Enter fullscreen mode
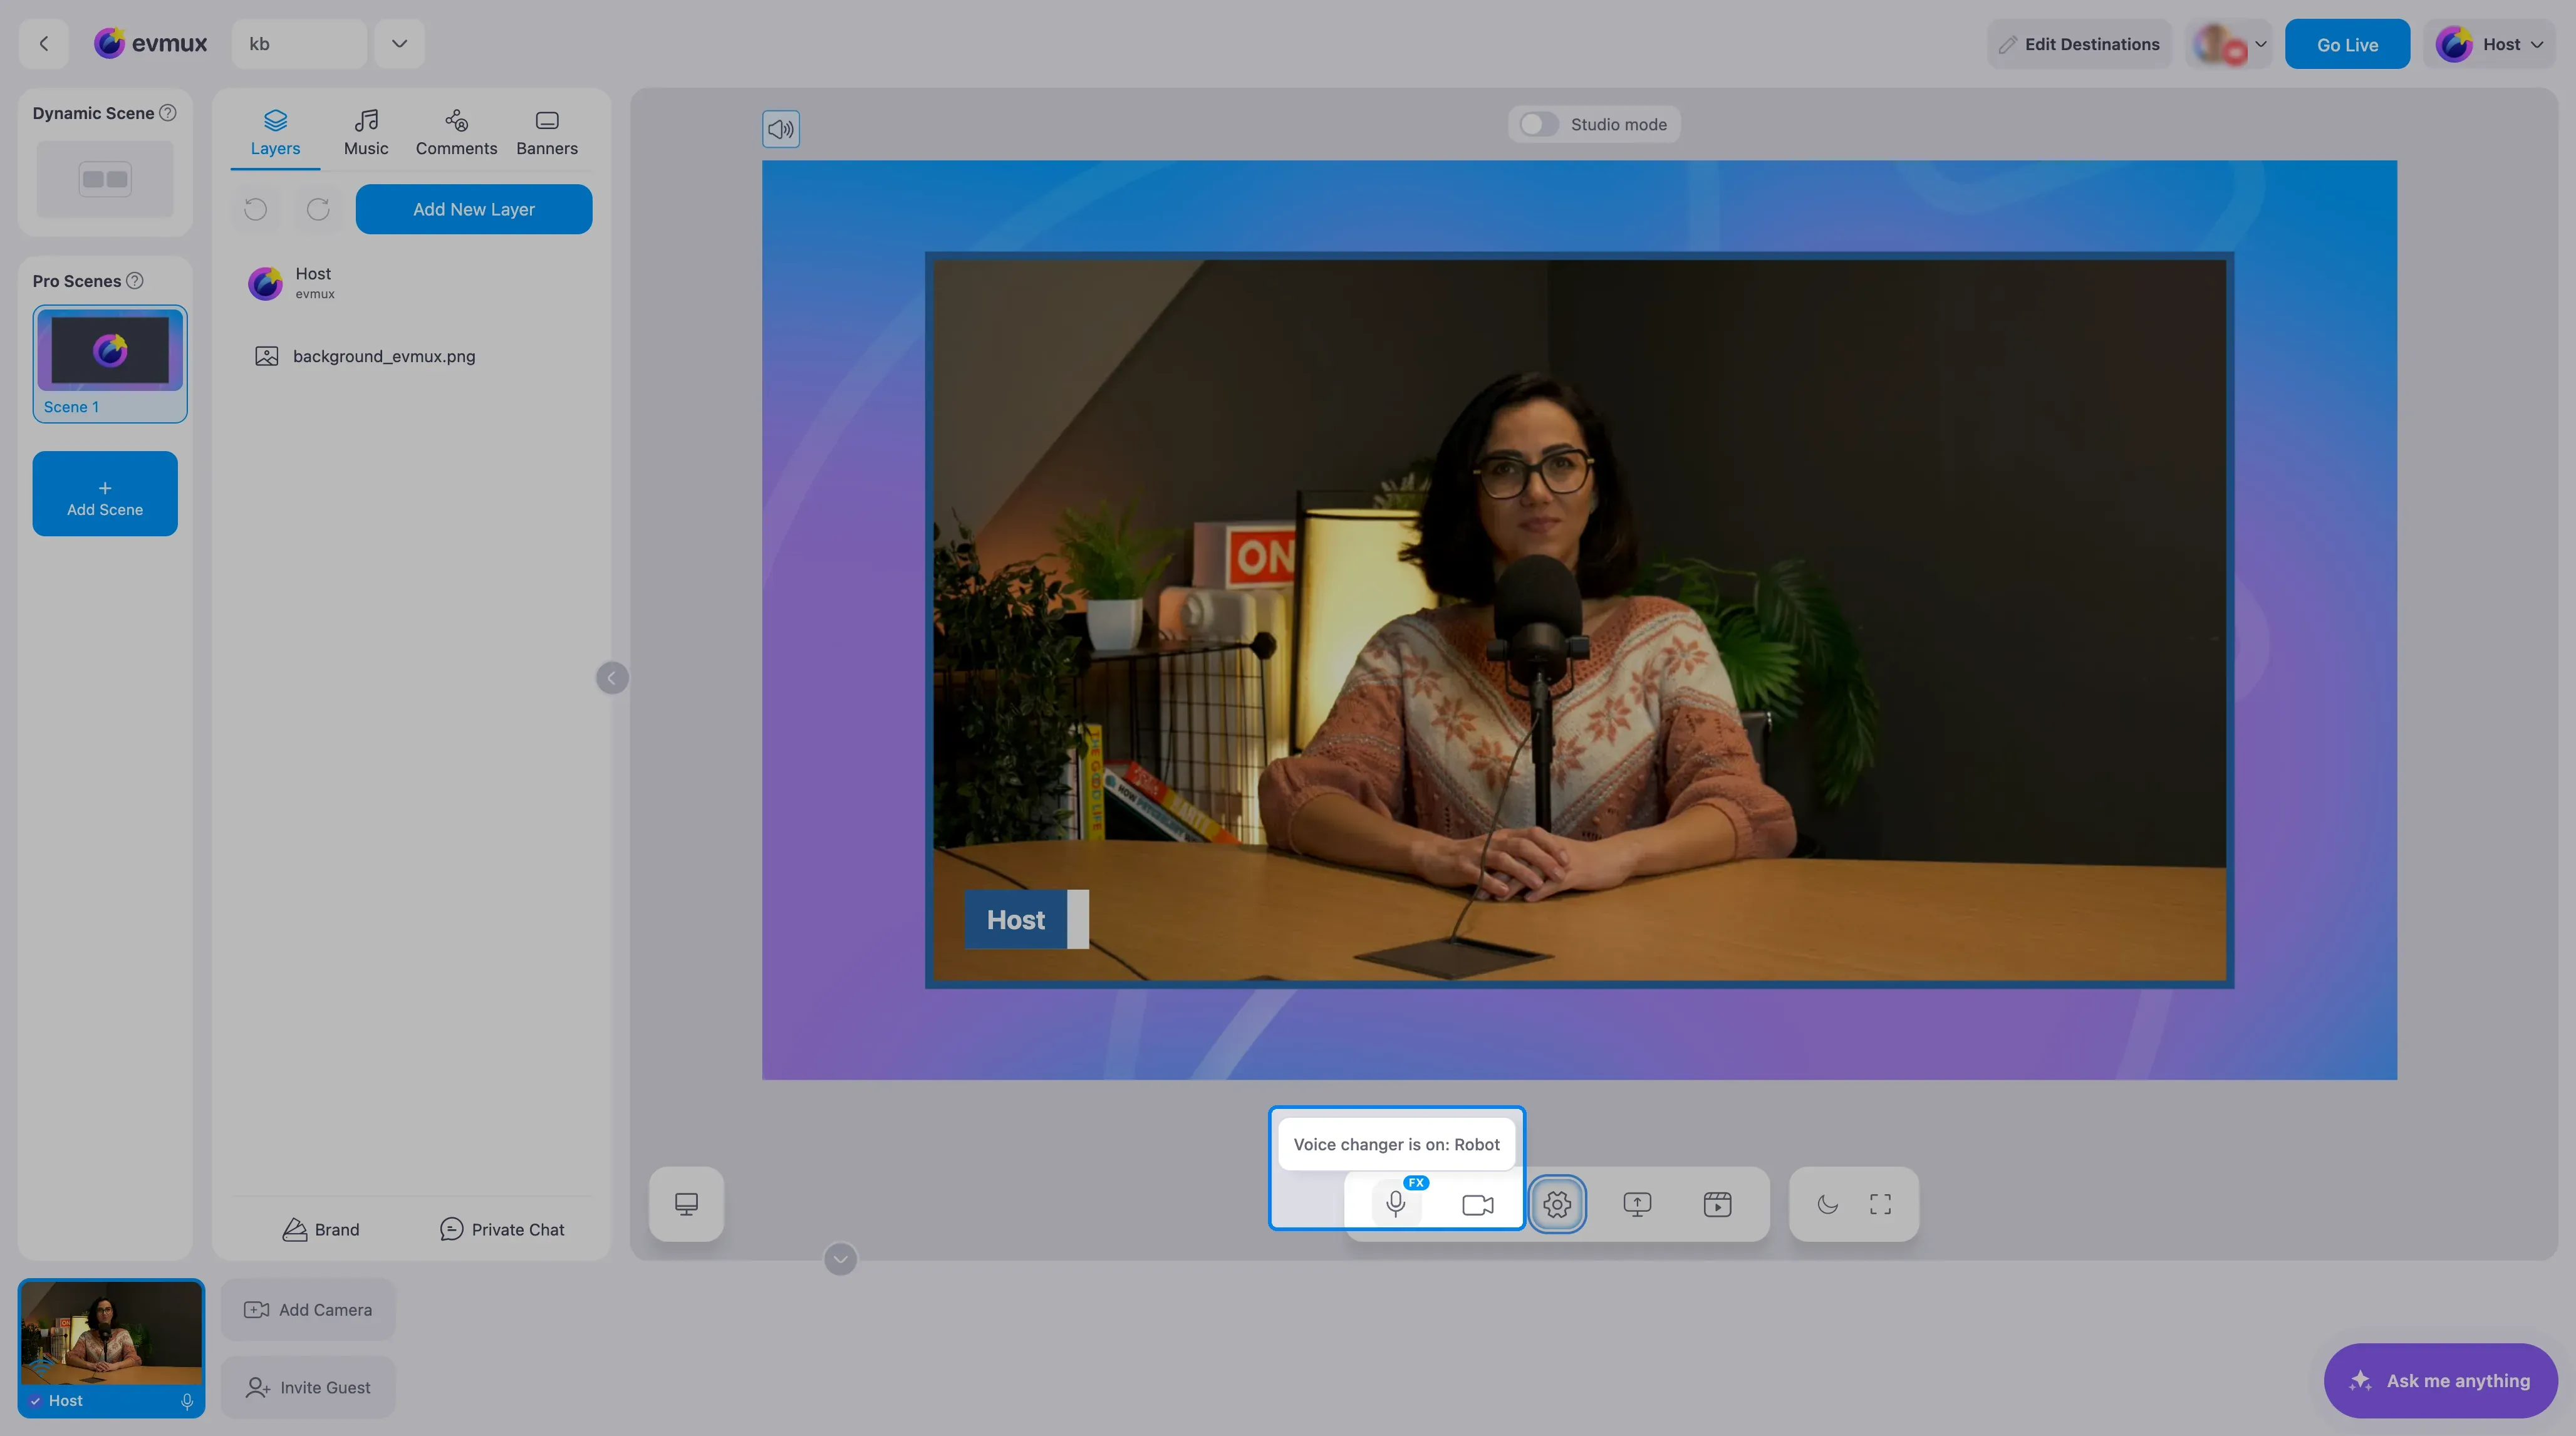Viewport: 2576px width, 1436px height. [1880, 1204]
